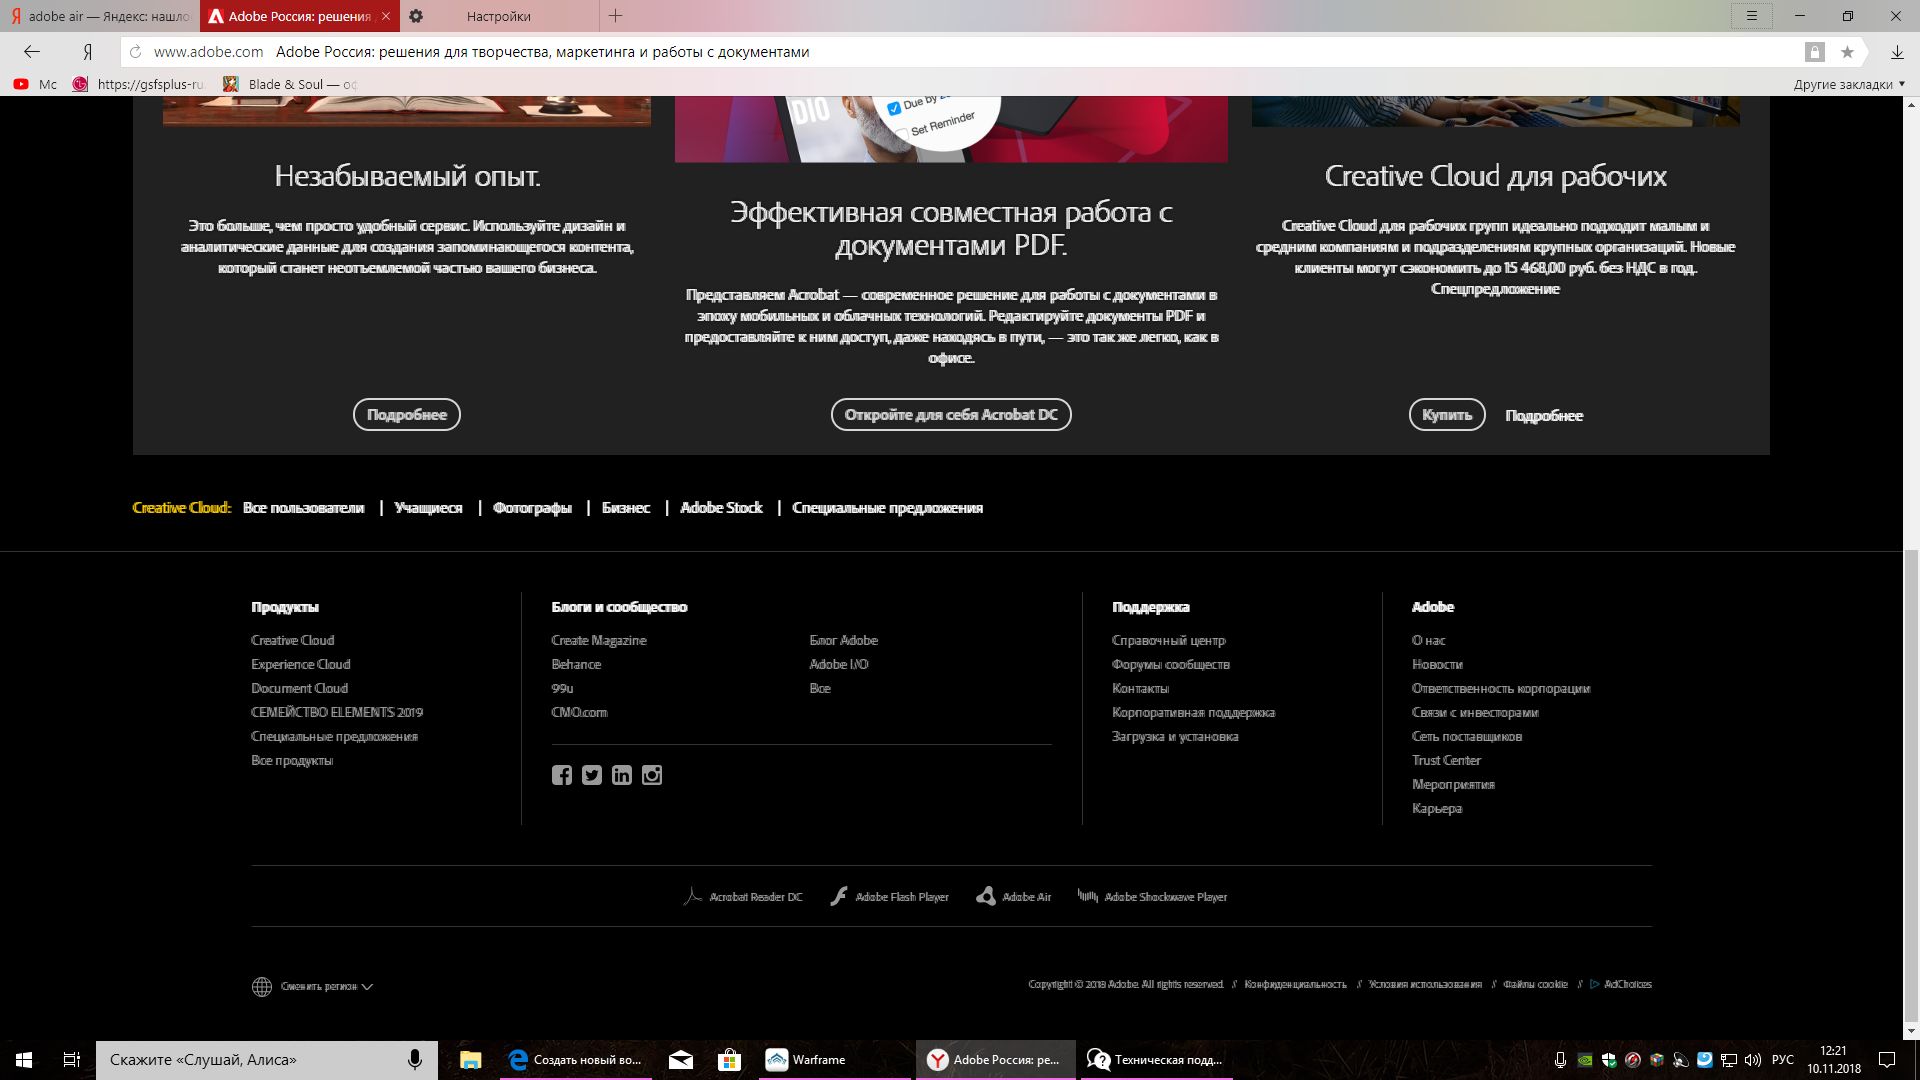Open a new tab with plus
This screenshot has width=1920, height=1080.
click(616, 16)
